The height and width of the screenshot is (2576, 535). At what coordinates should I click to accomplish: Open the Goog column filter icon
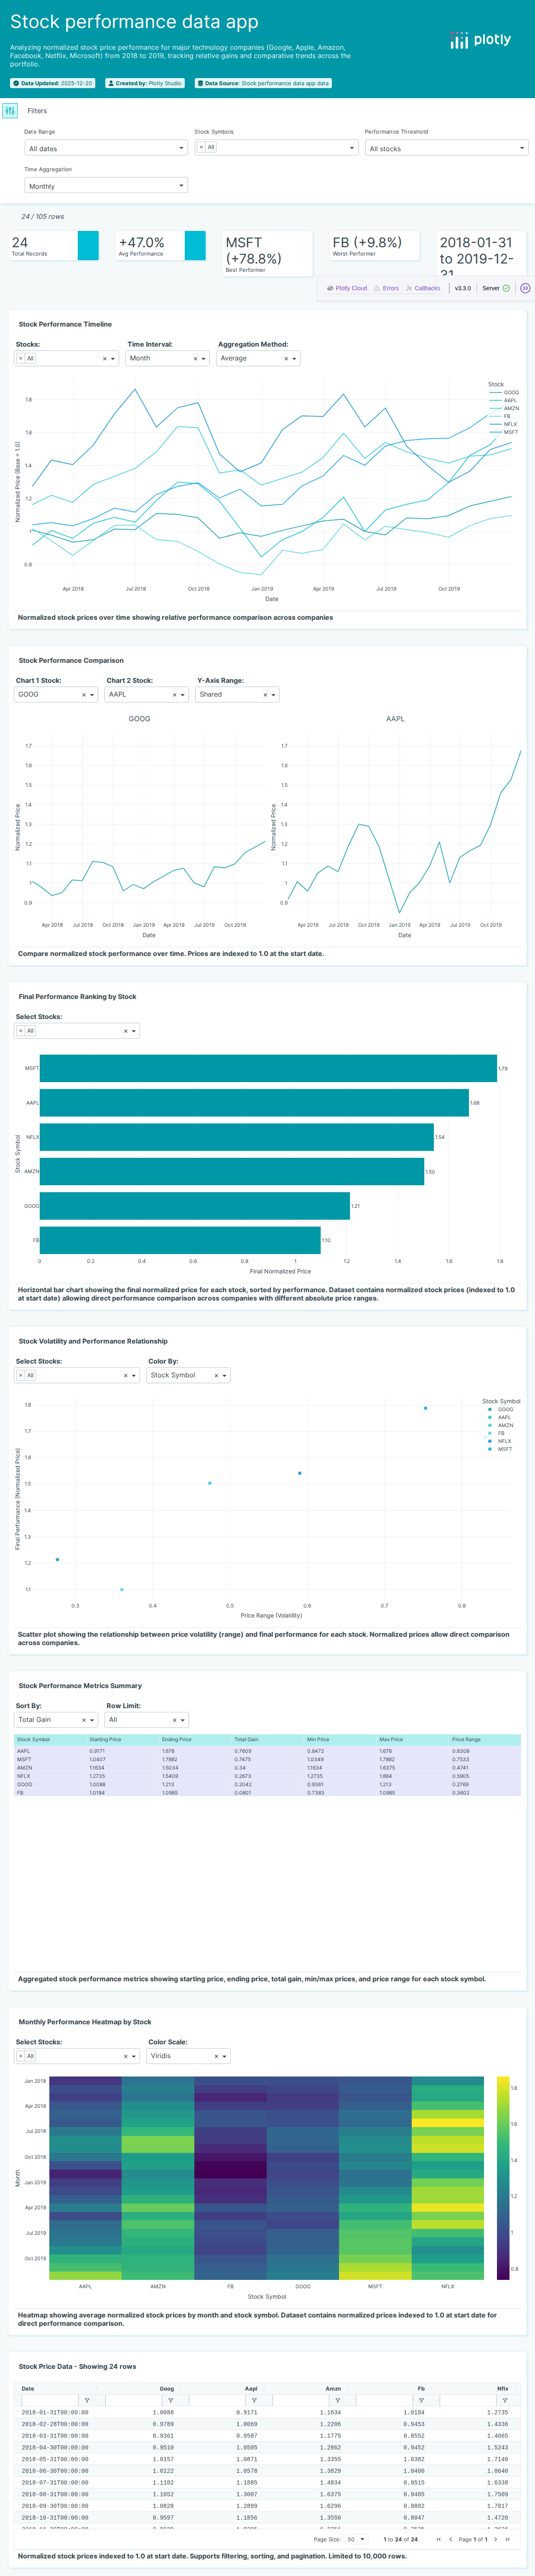tap(171, 2400)
